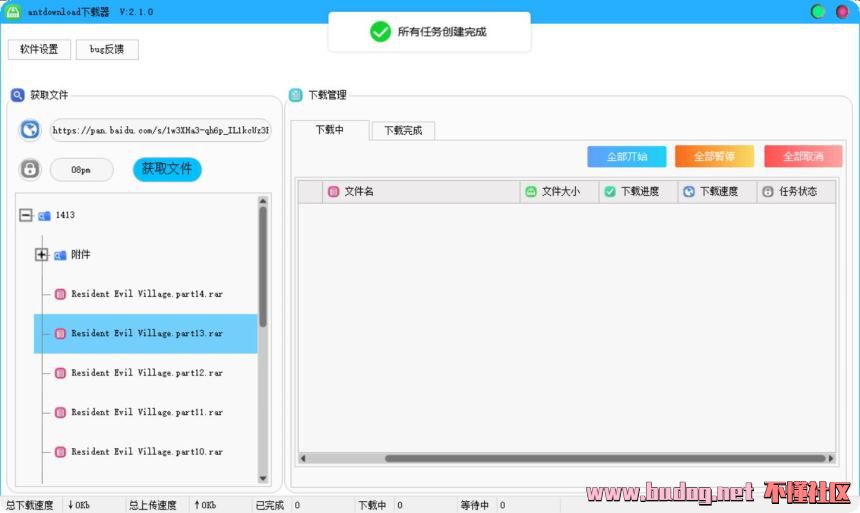Click the magnifier icon of 获取文件 panel
Viewport: 860px width, 513px height.
click(x=18, y=95)
